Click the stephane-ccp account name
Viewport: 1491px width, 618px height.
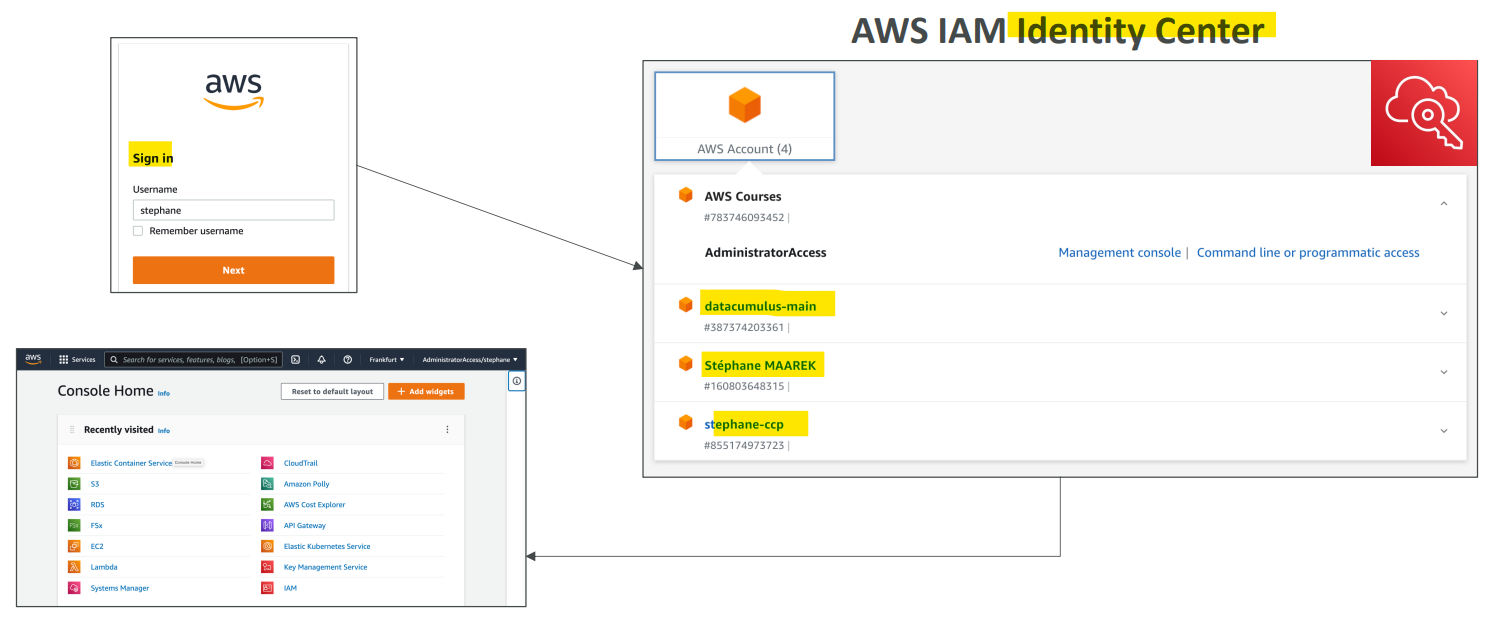click(x=745, y=424)
